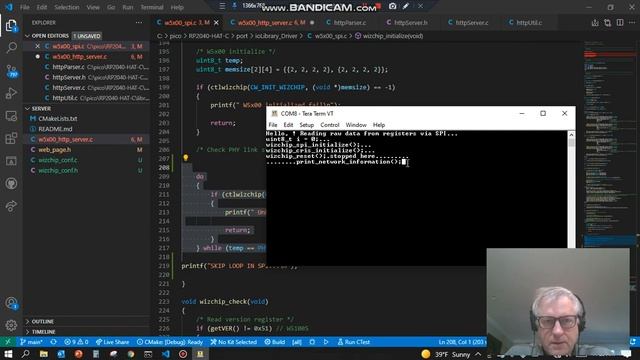Collapse the SERVER folder section
640x360 pixels.
point(27,109)
